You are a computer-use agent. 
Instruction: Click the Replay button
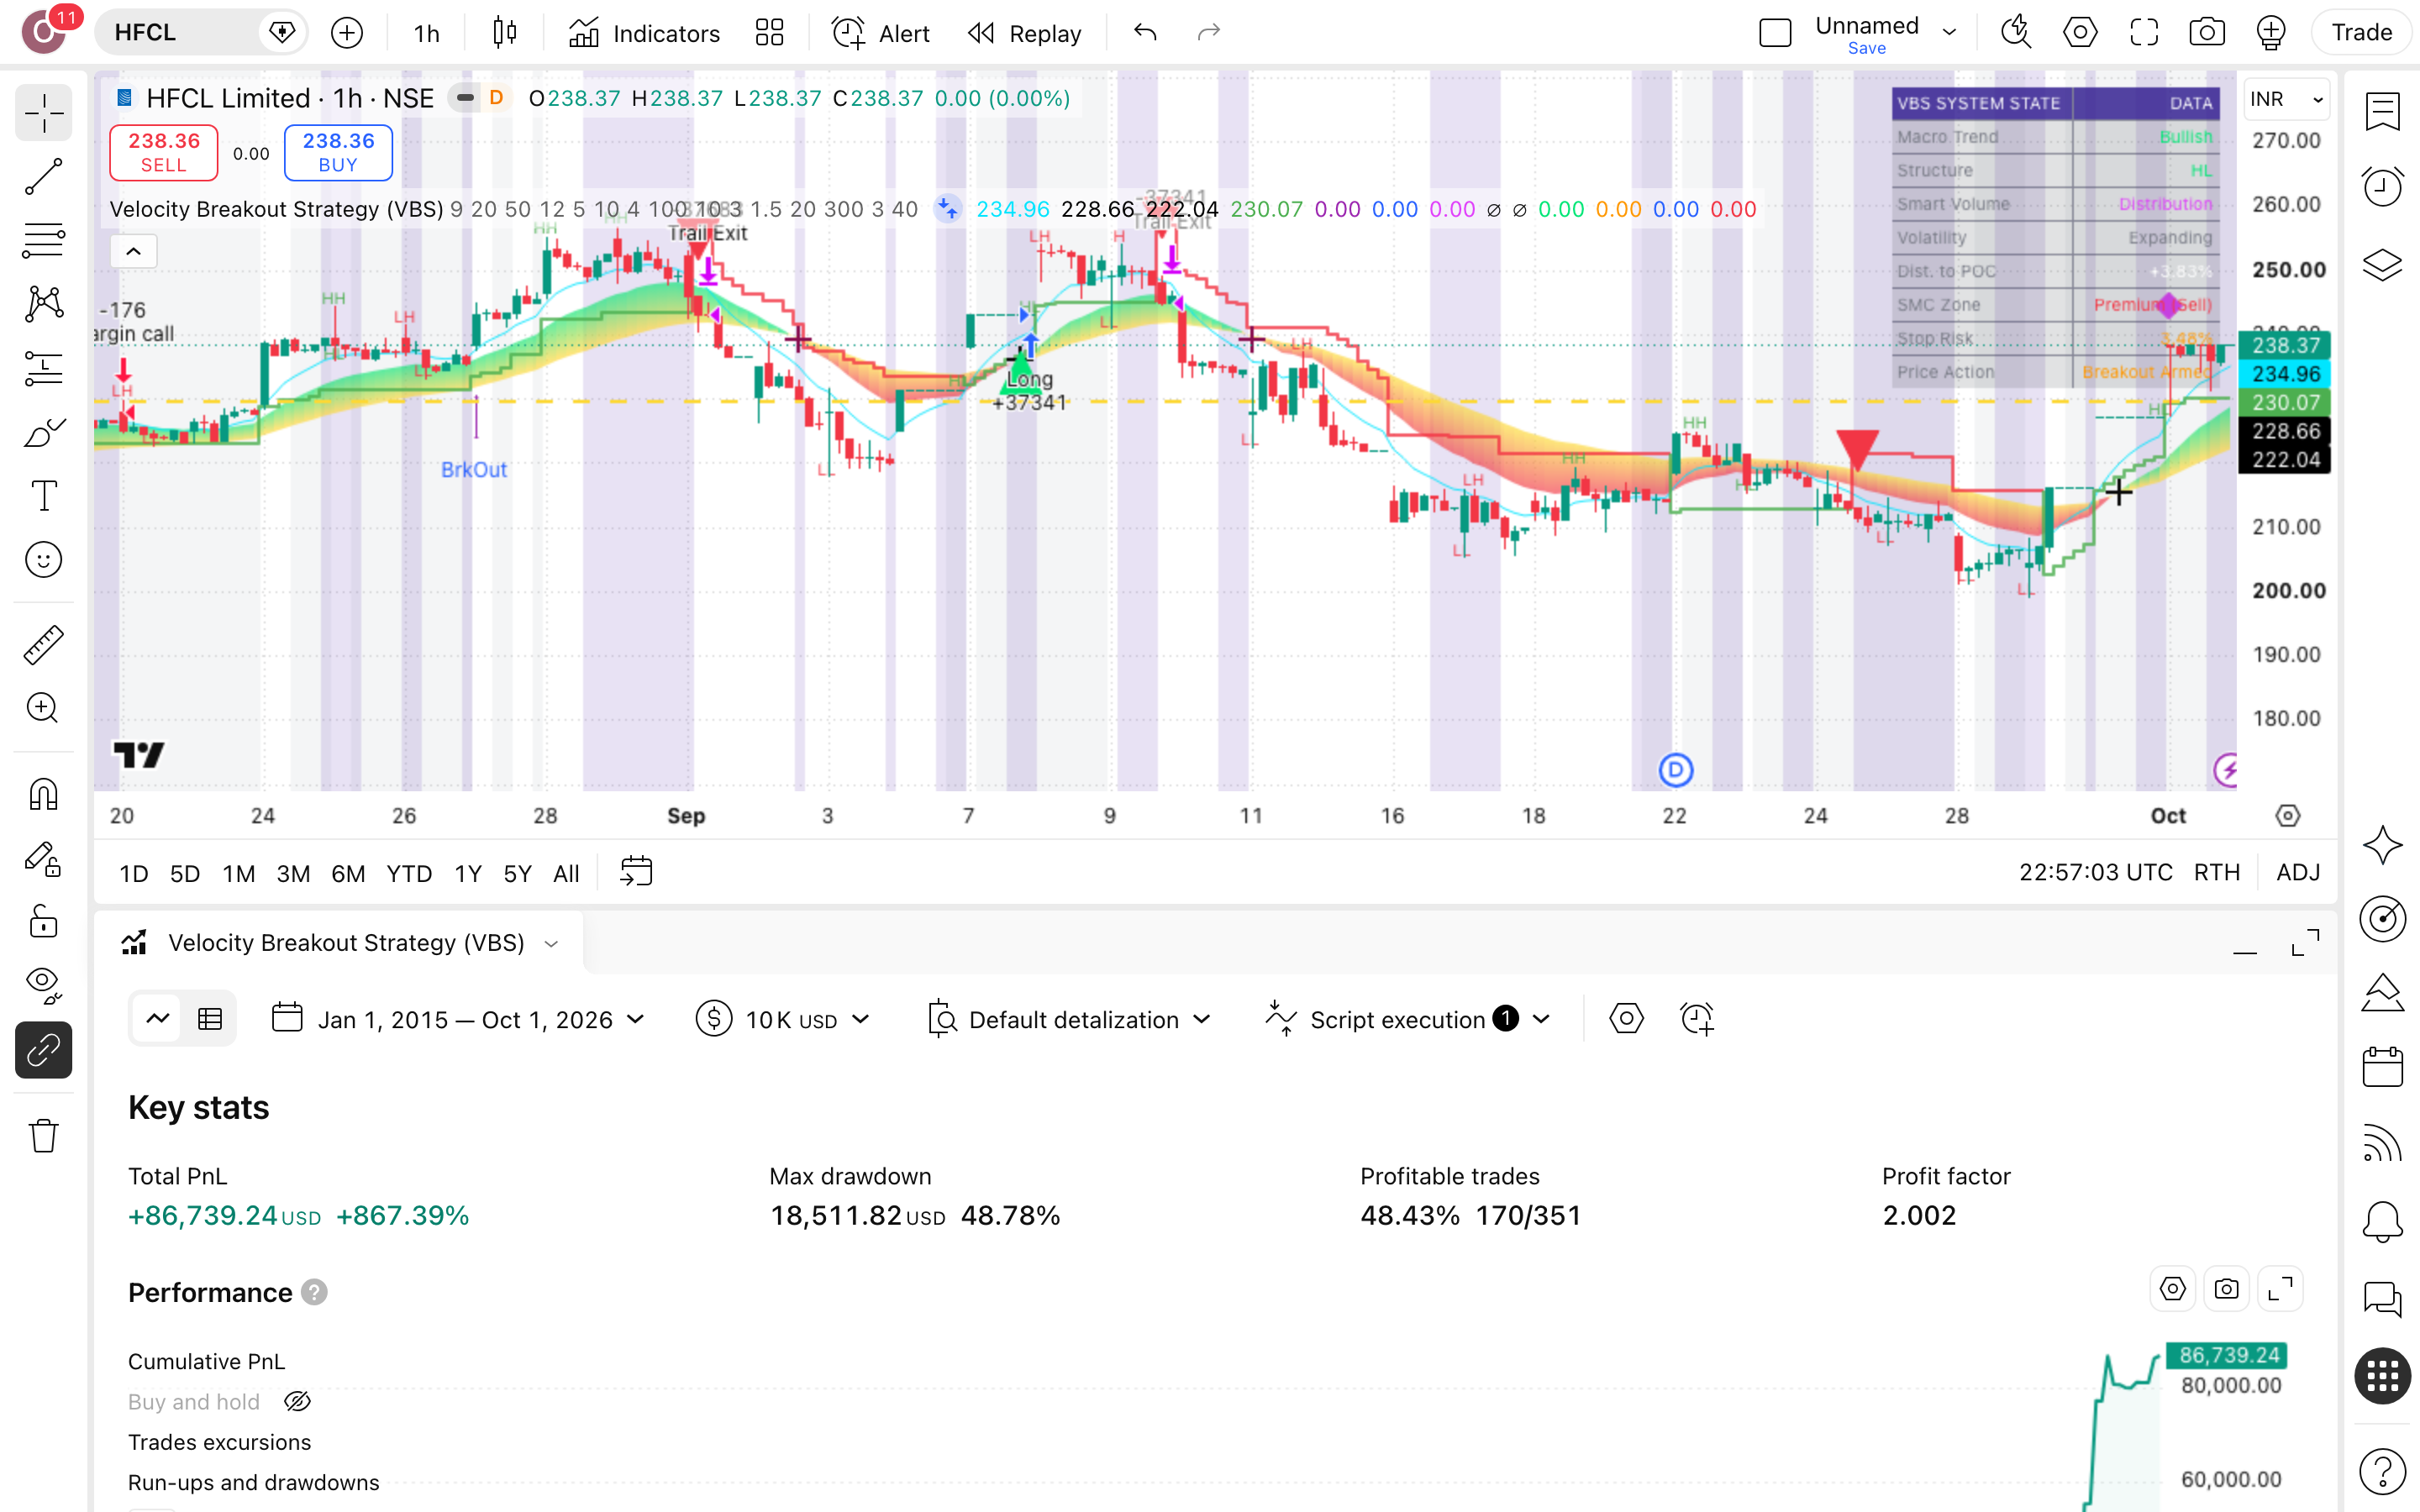pos(1025,33)
